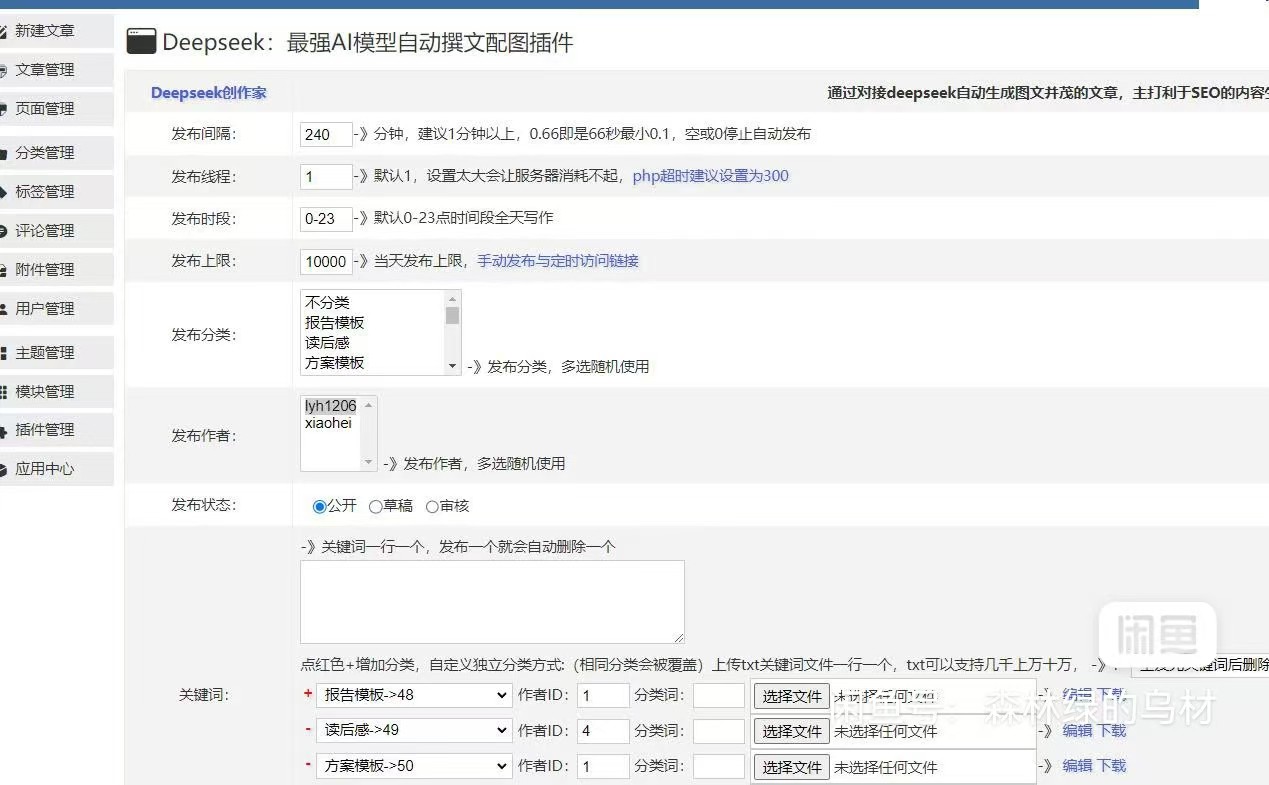
Task: Open 页面管理 in the sidebar
Action: pos(57,109)
